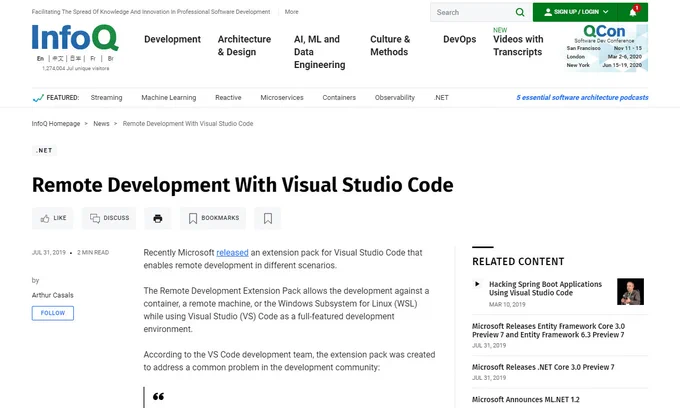
Task: Switch language to Fr
Action: [93, 59]
